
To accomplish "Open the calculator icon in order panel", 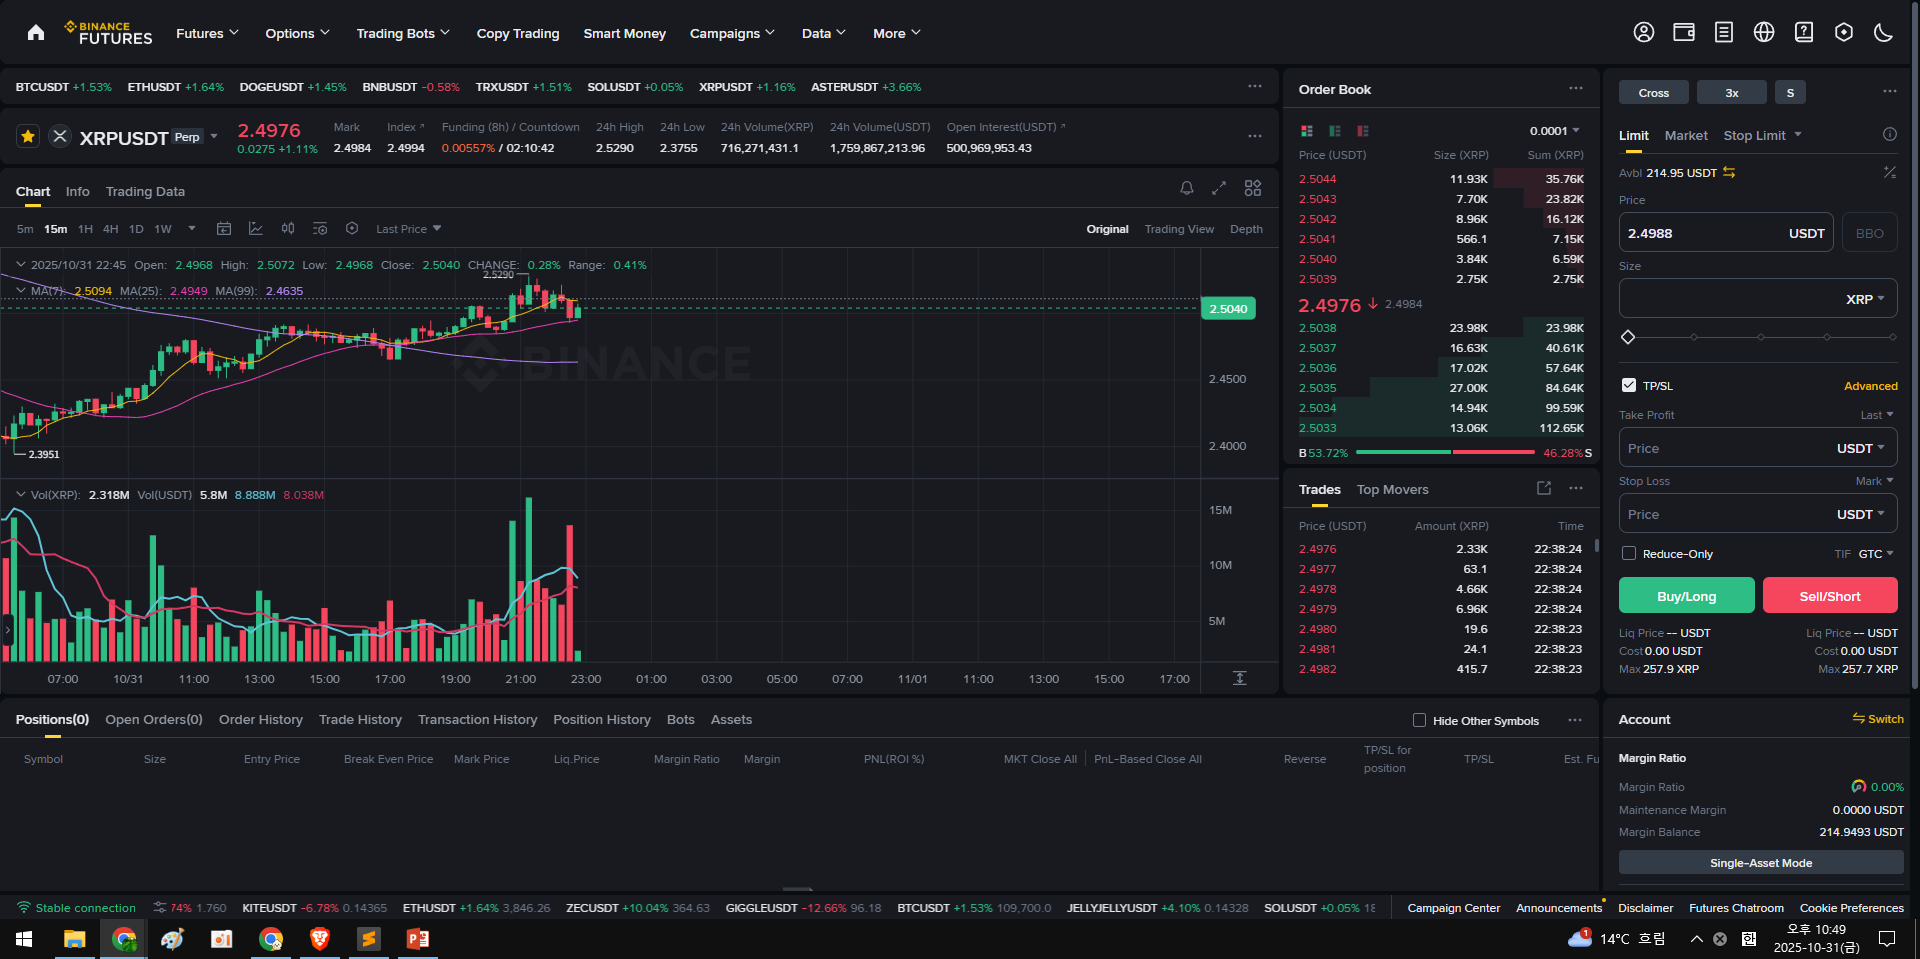I will pos(1890,172).
